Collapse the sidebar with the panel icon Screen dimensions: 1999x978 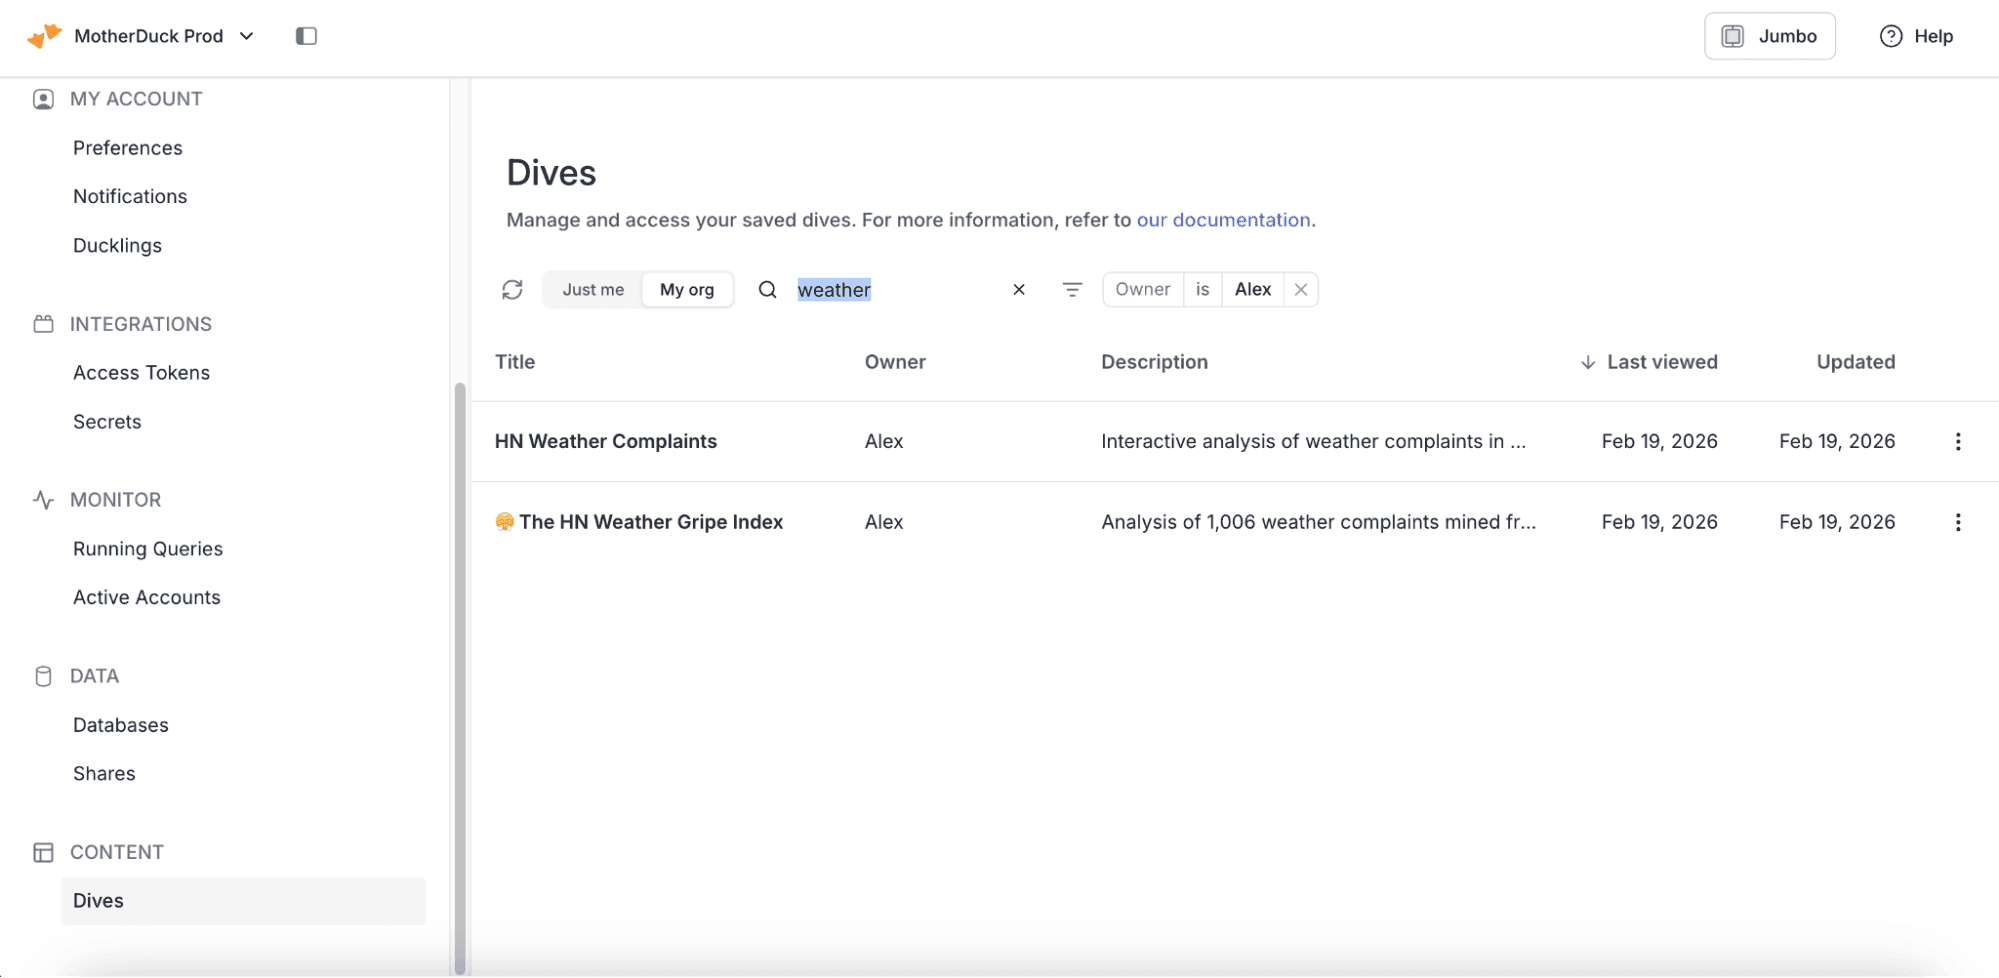(x=306, y=35)
